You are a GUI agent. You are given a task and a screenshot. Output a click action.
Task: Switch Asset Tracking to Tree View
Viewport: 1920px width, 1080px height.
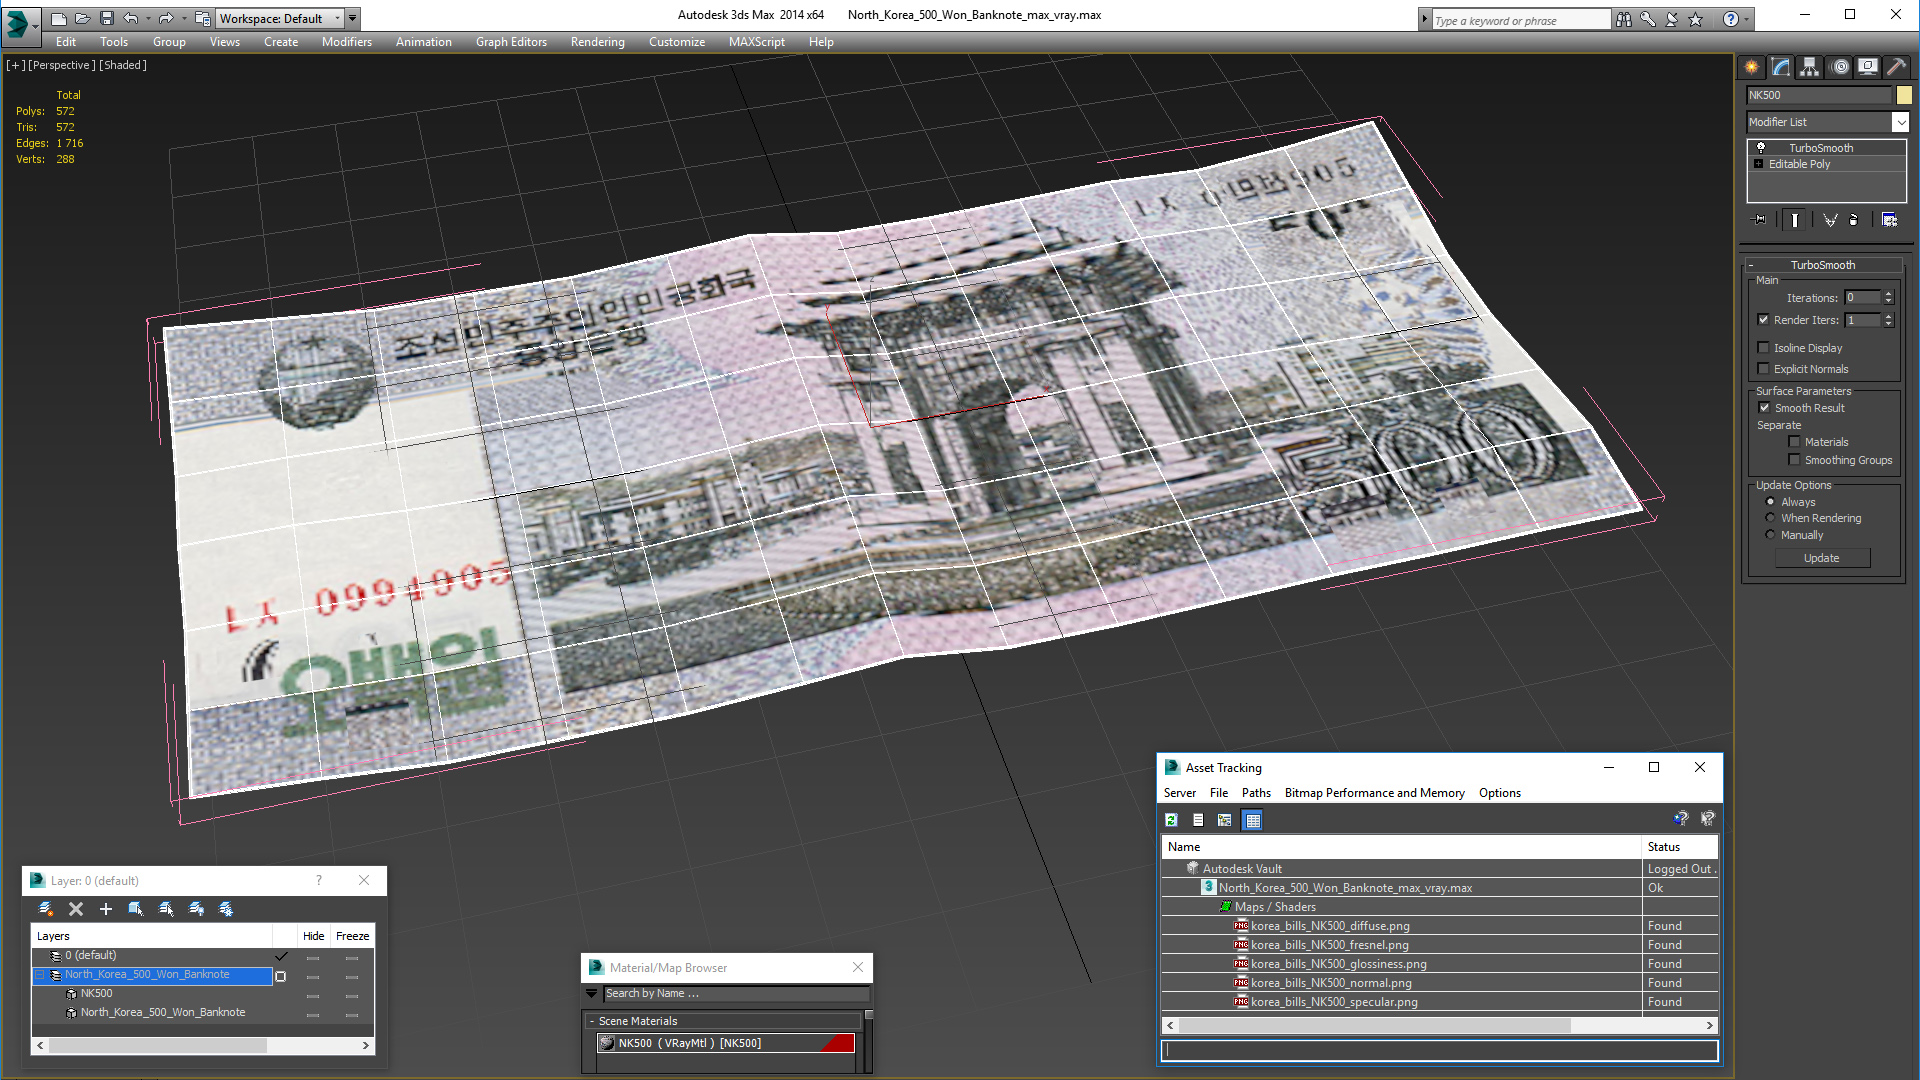[1225, 820]
